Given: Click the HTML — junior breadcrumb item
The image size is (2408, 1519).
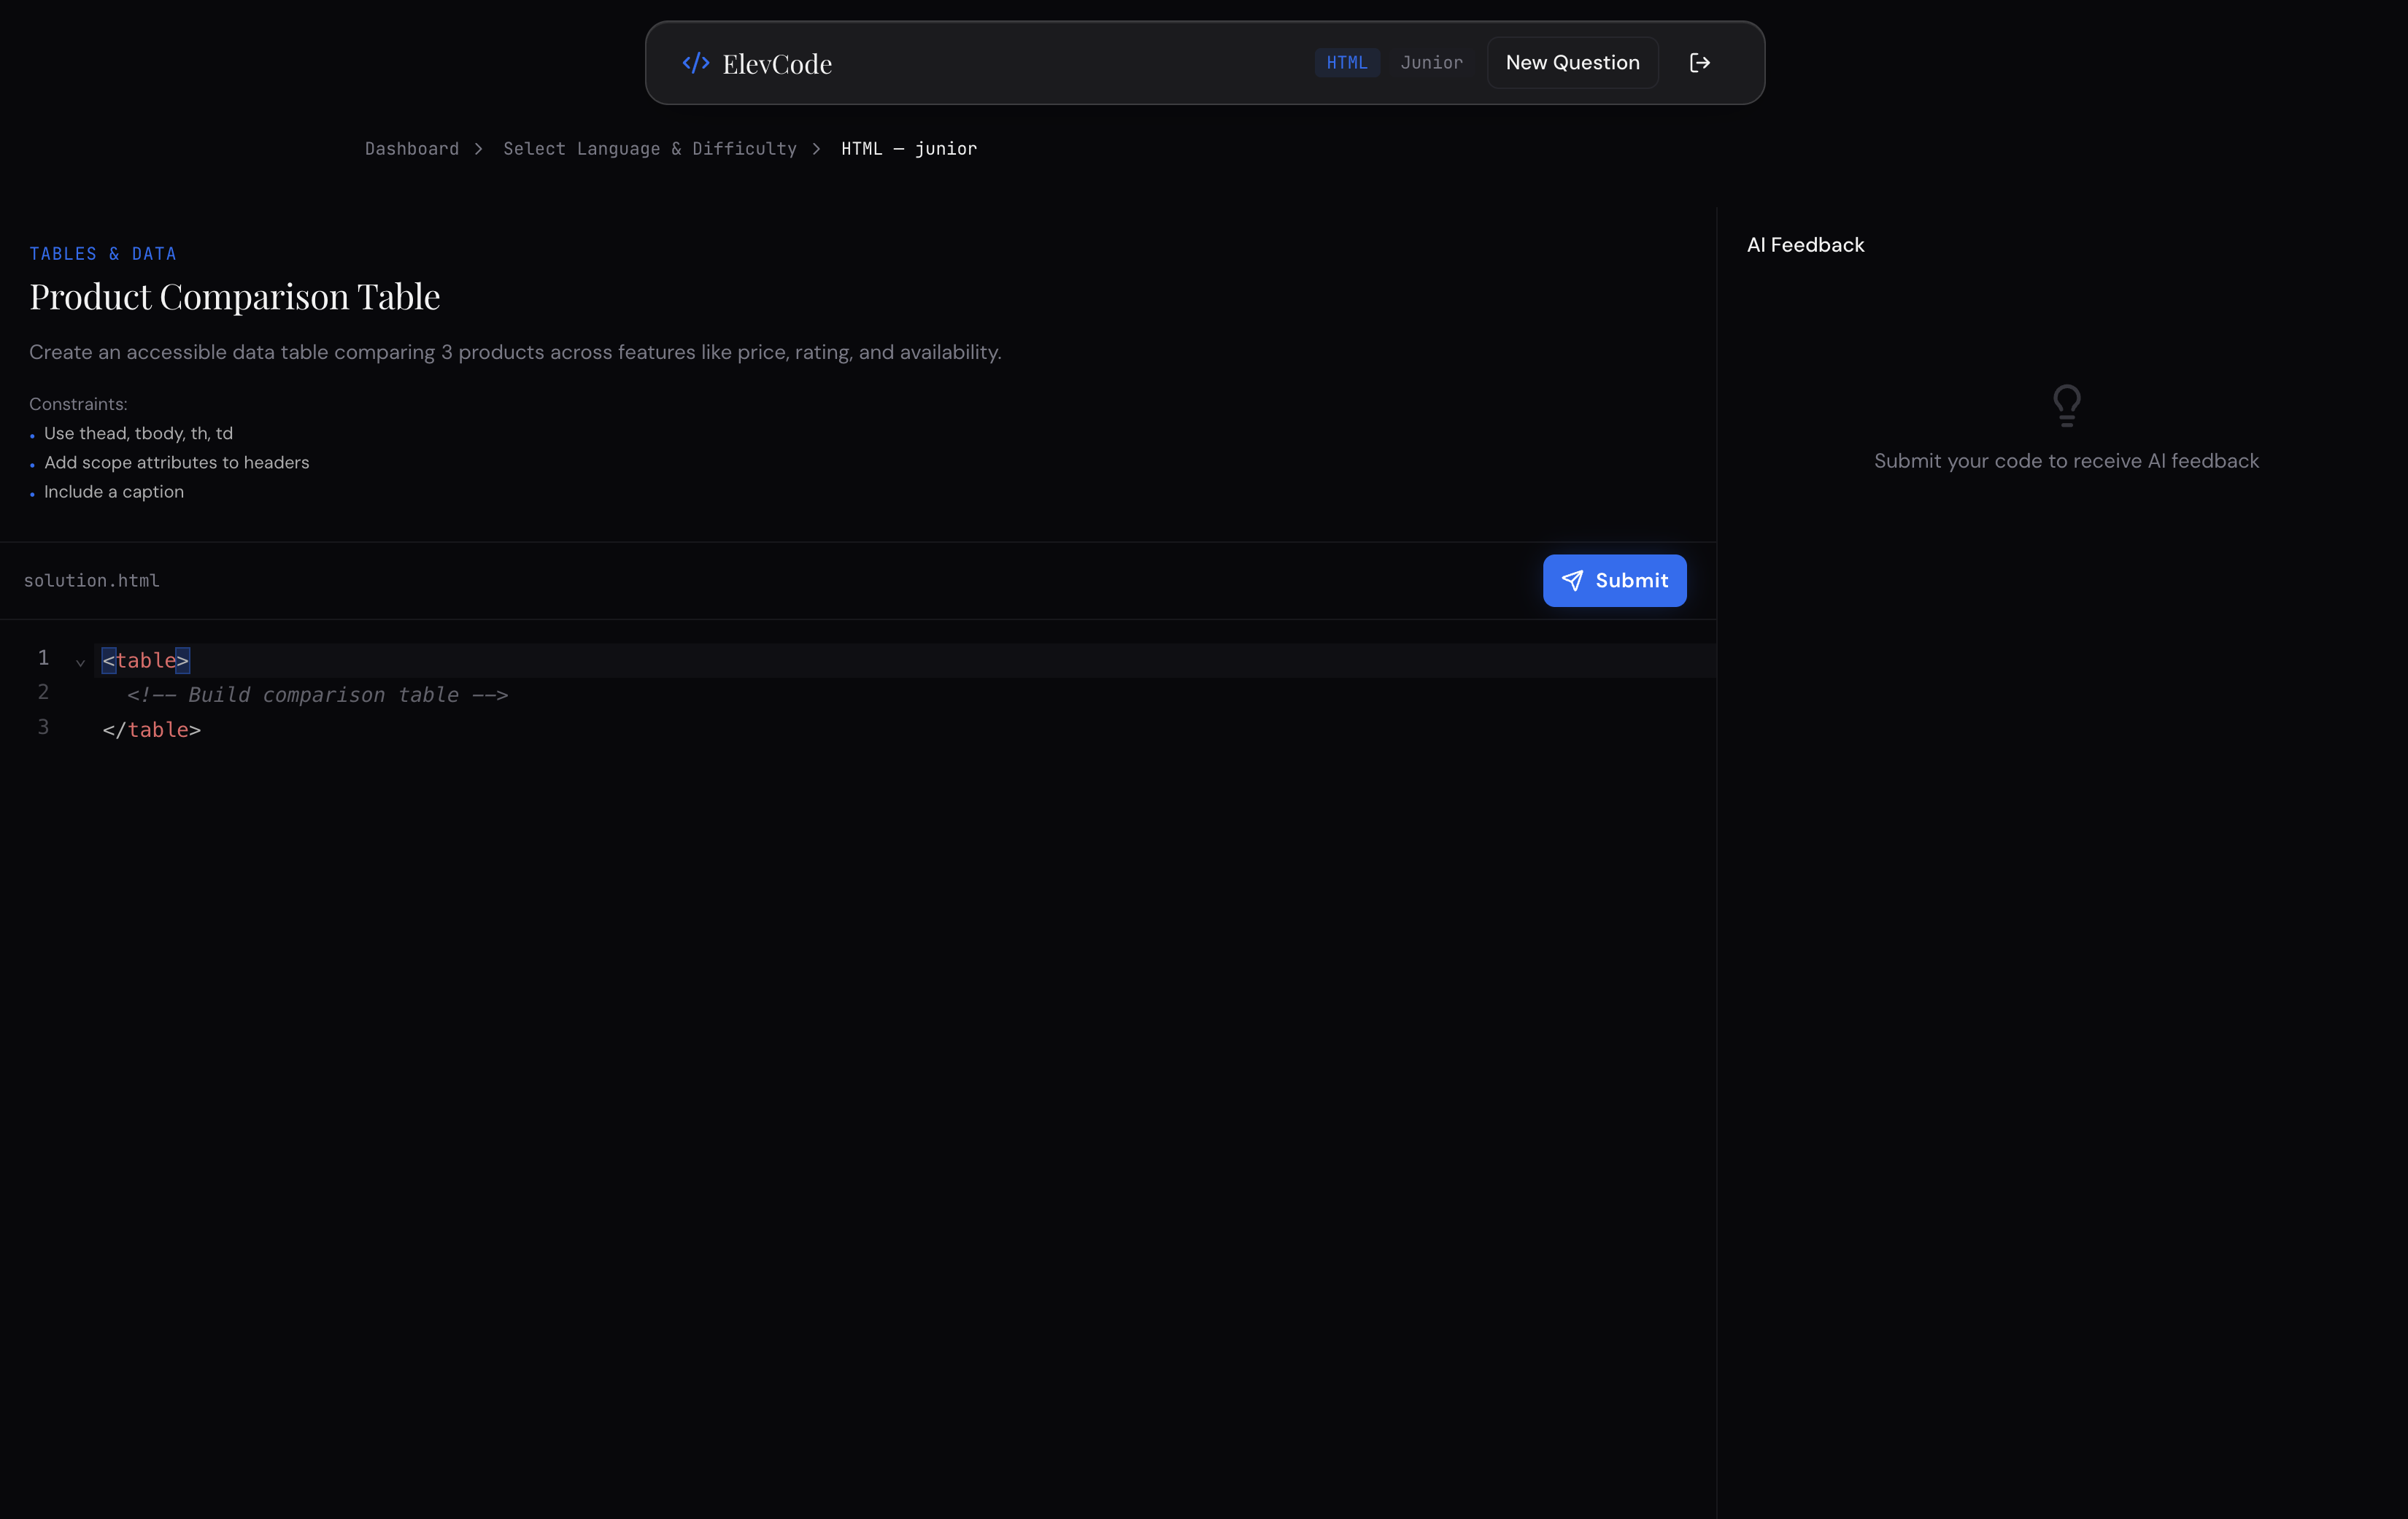Looking at the screenshot, I should (908, 148).
